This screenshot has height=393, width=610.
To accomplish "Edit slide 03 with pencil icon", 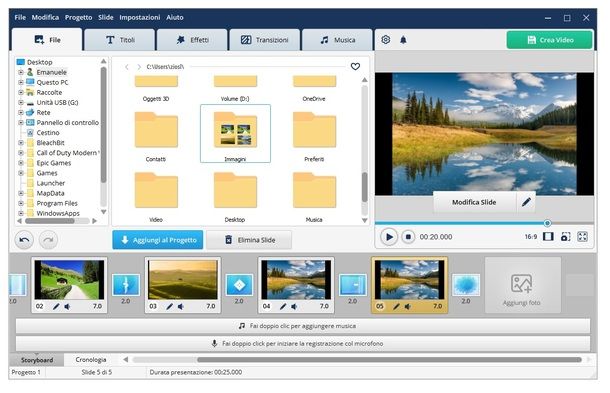I will (x=169, y=307).
